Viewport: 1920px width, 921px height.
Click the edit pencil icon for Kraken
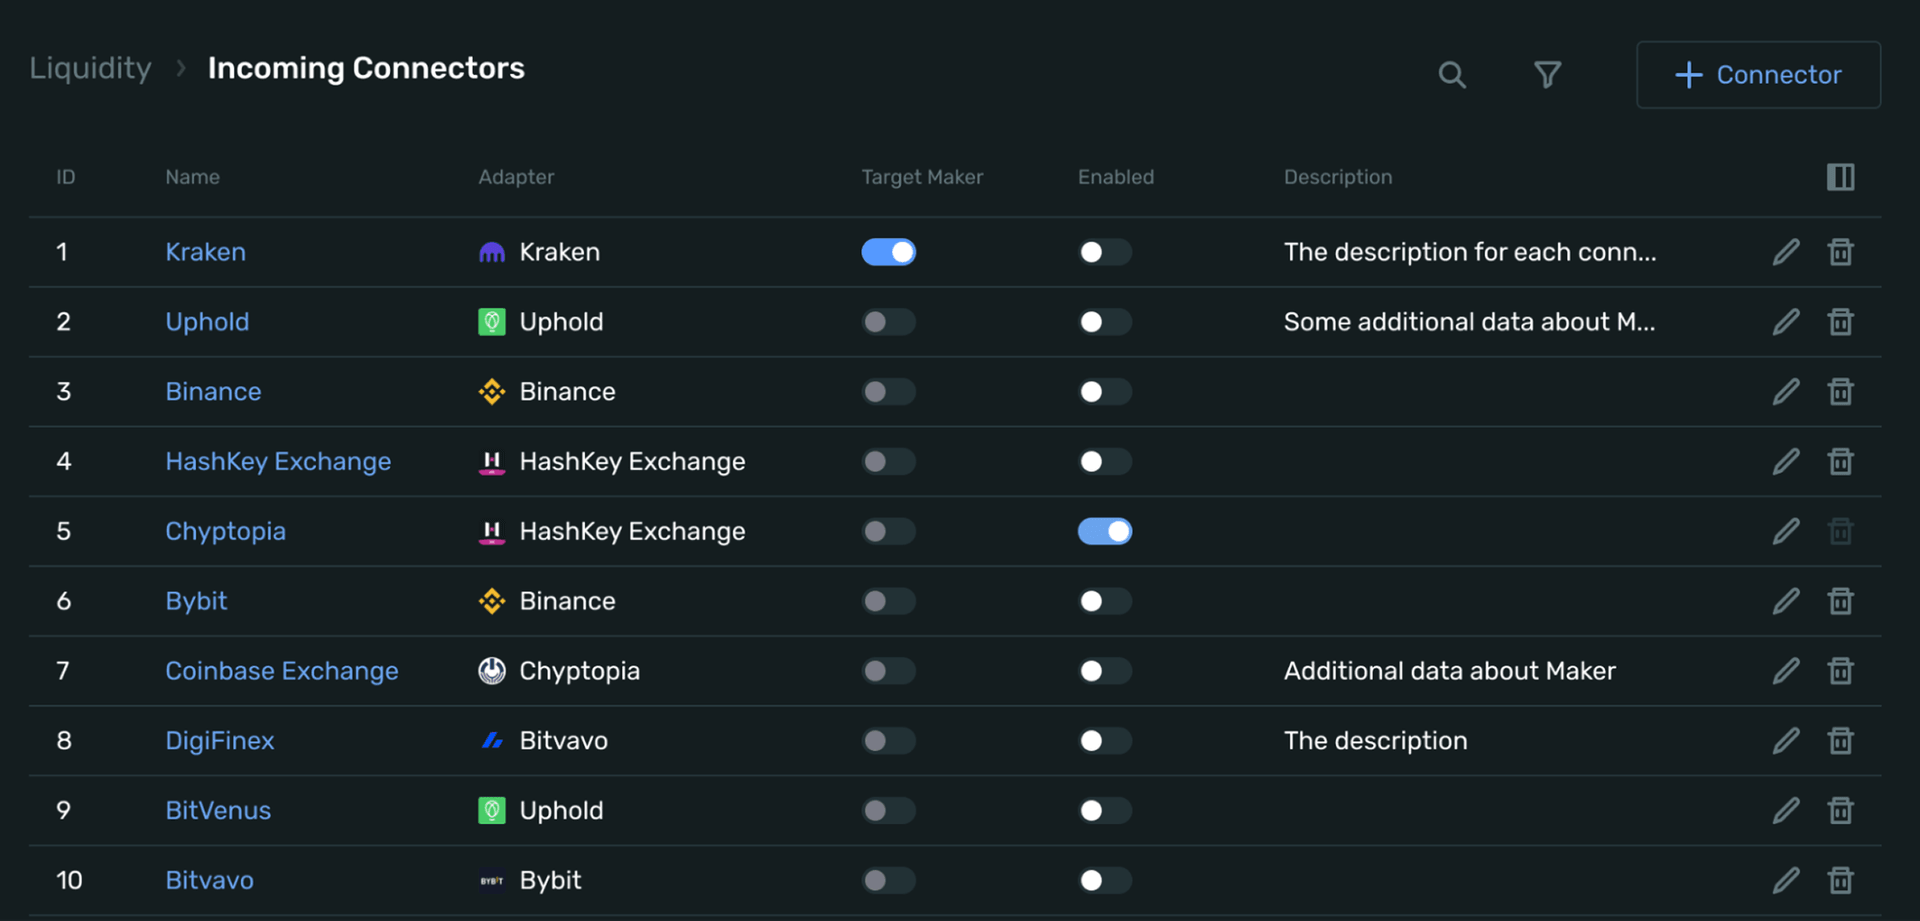tap(1786, 252)
